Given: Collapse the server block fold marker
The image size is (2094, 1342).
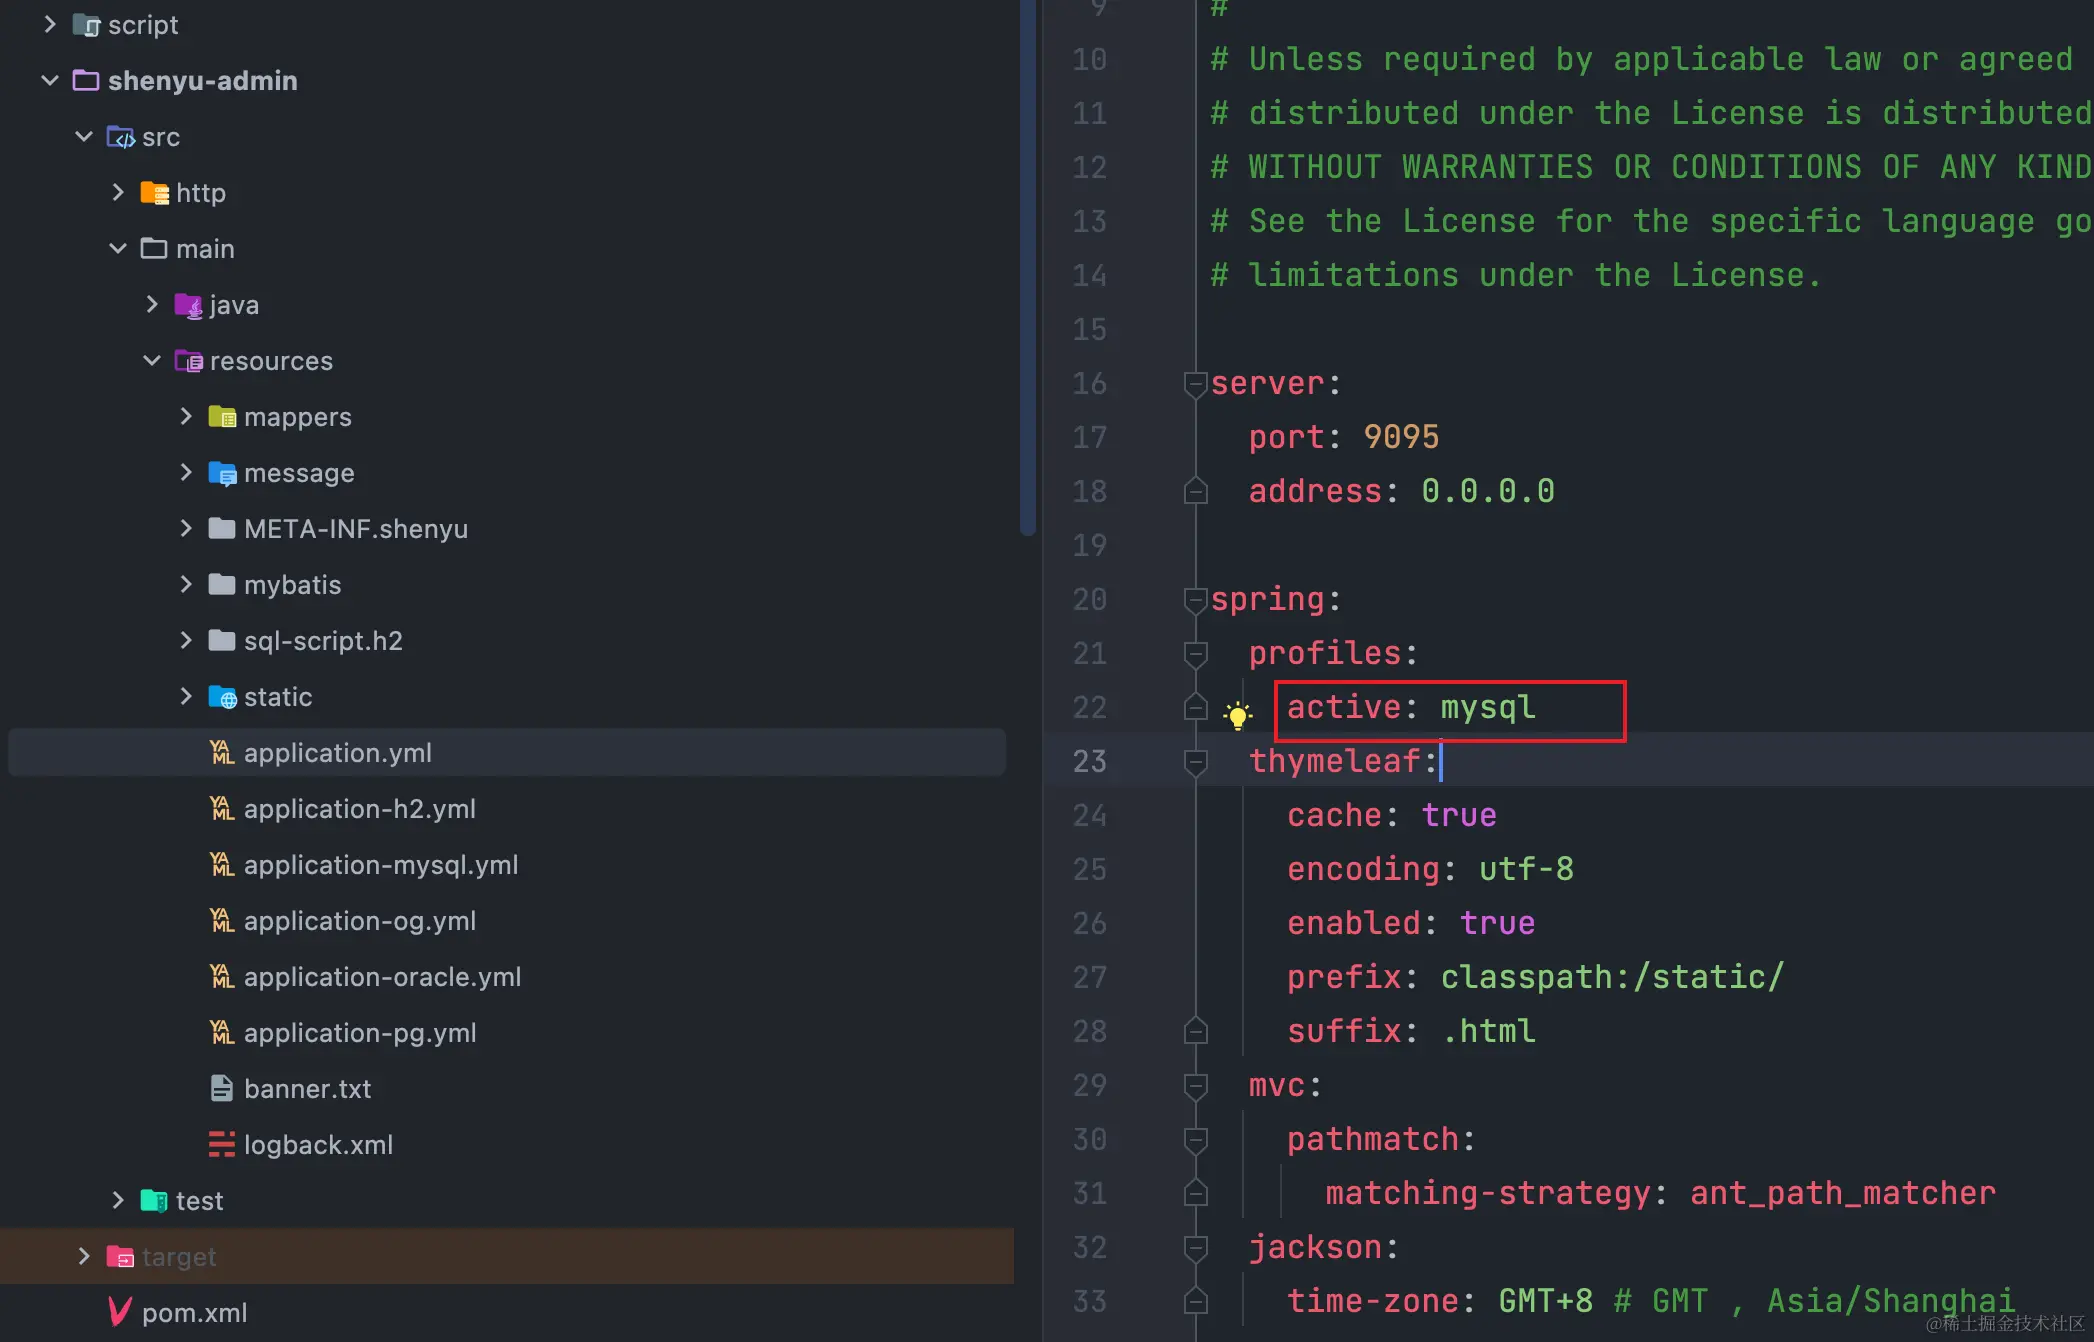Looking at the screenshot, I should click(1195, 383).
